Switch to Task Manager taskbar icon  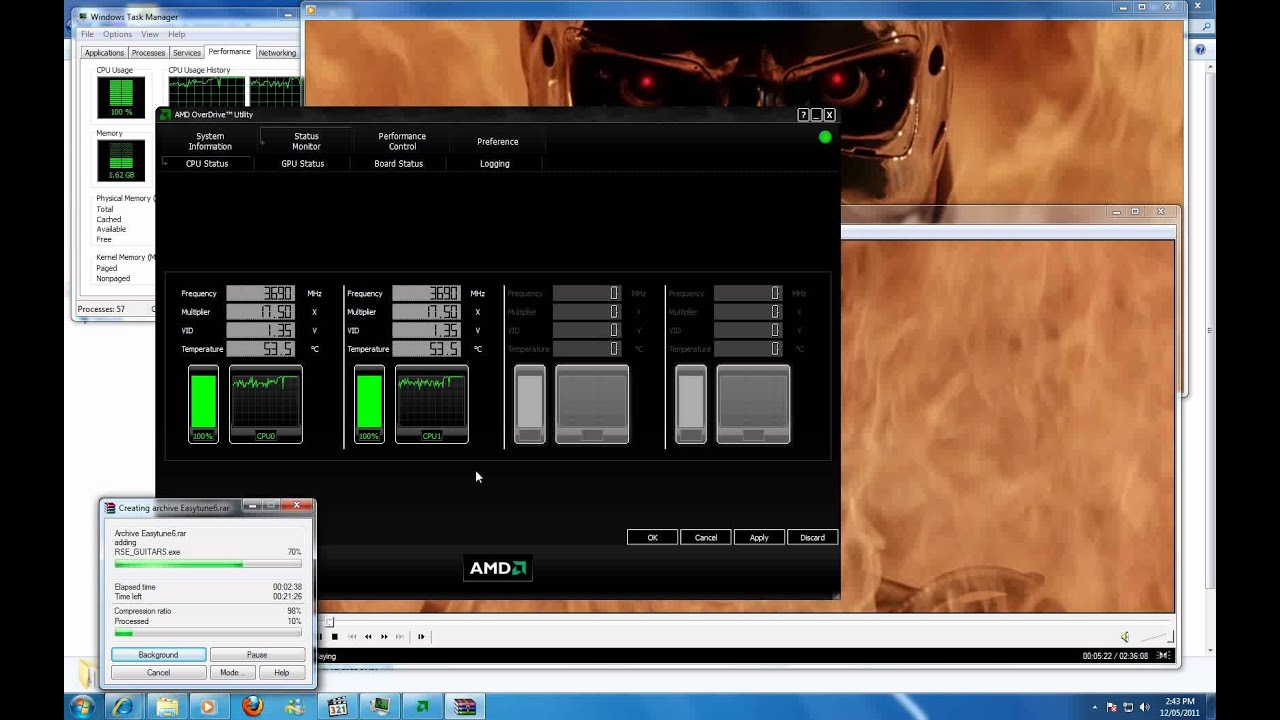coord(380,706)
